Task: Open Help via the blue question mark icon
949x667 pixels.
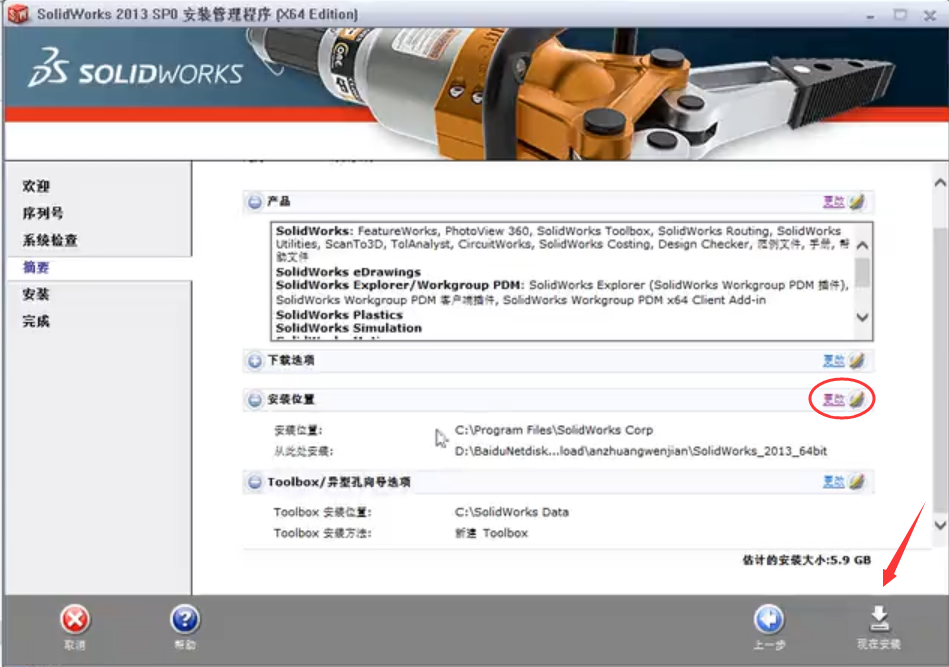Action: pyautogui.click(x=185, y=620)
